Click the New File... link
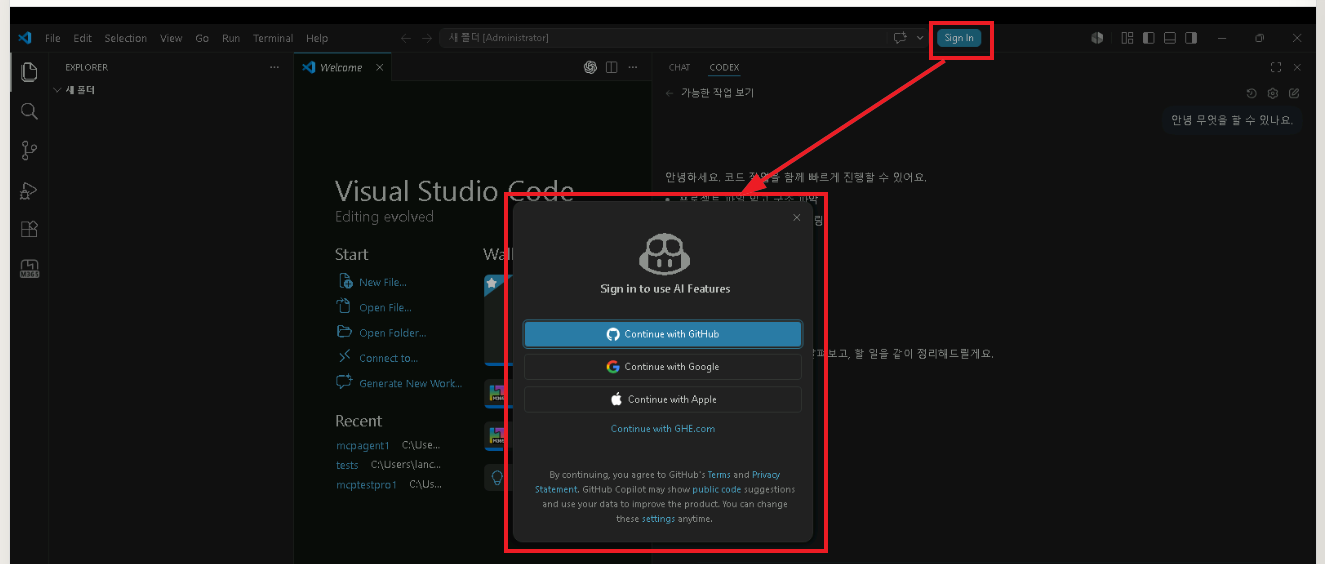This screenshot has width=1325, height=564. (x=383, y=283)
